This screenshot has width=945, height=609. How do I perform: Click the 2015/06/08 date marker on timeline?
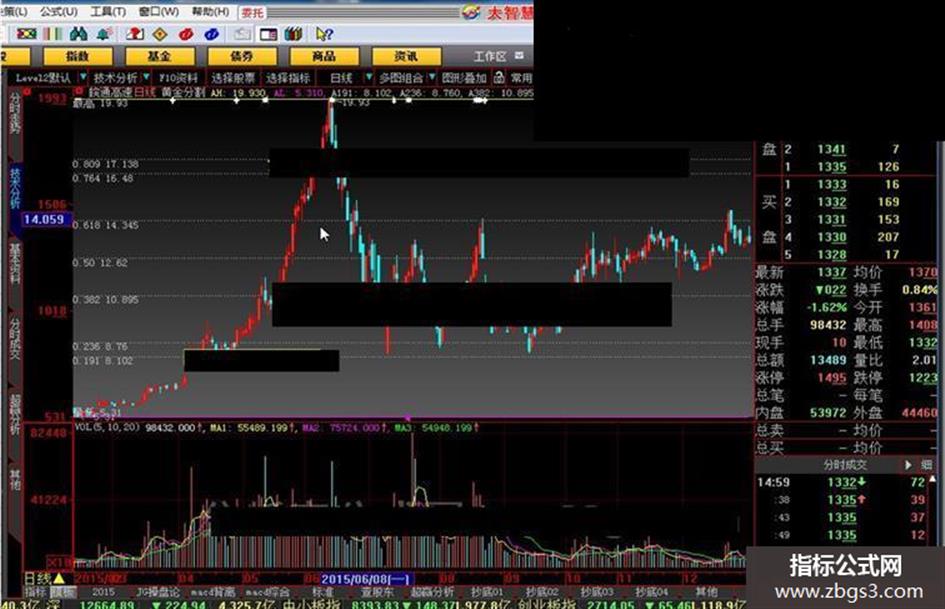point(365,579)
